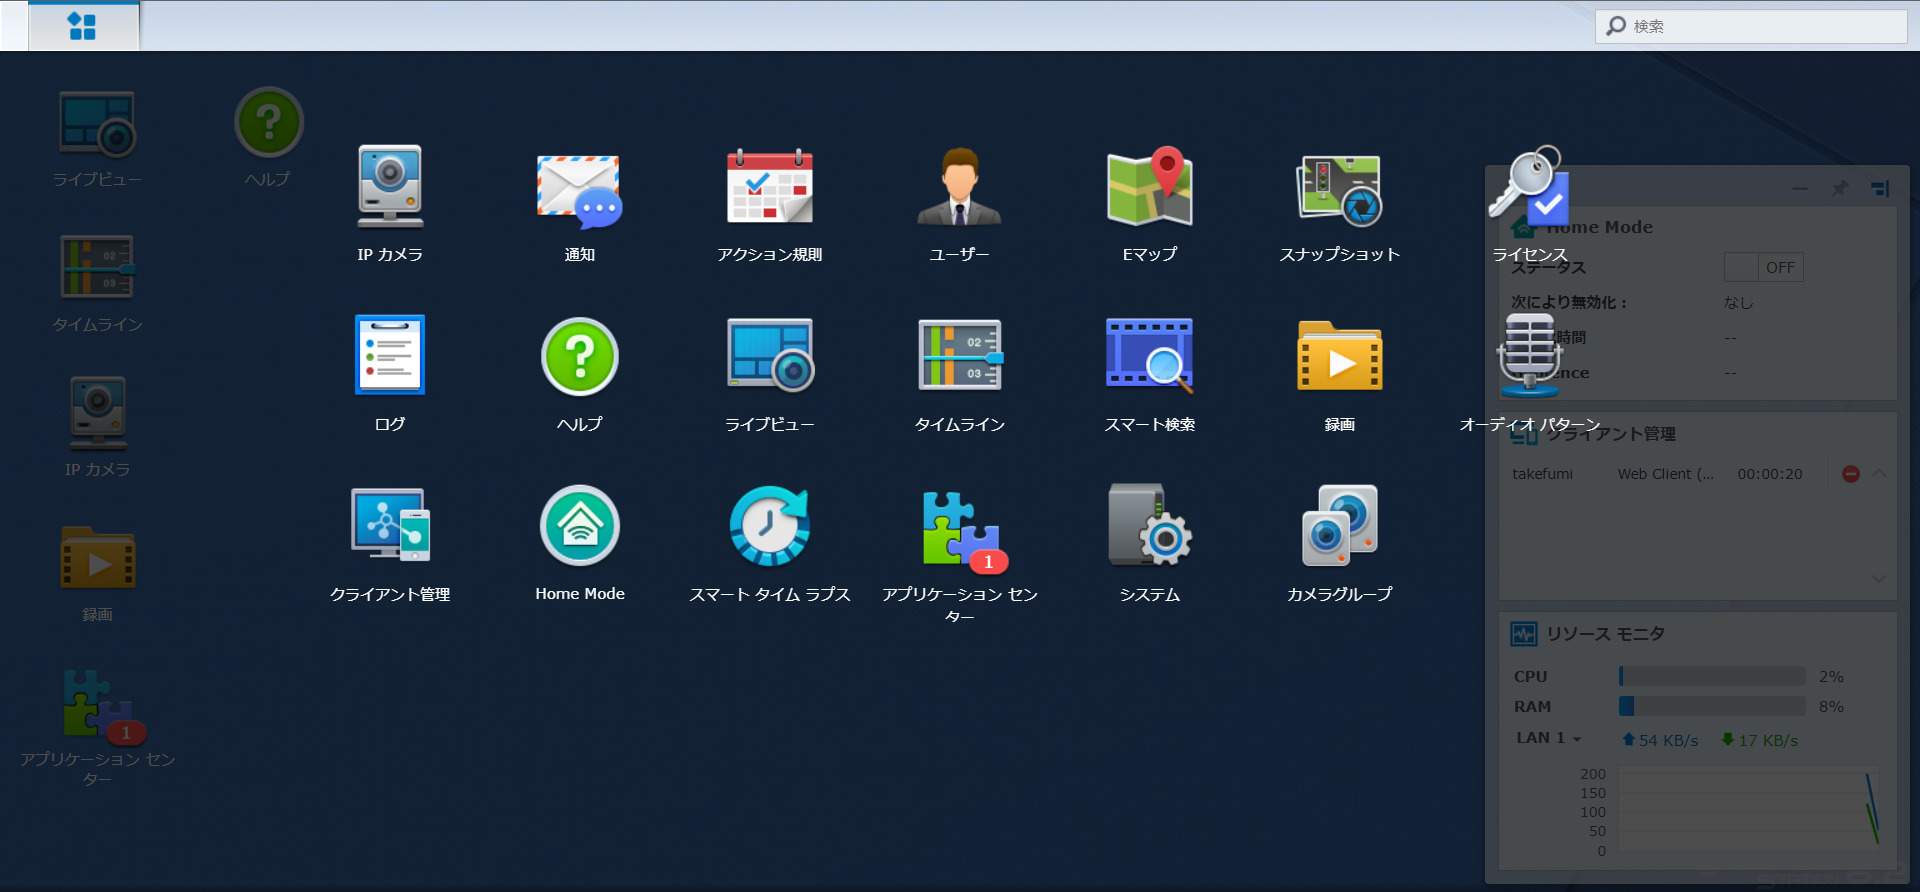This screenshot has height=892, width=1920.
Task: Click the リソース モニタ widget title
Action: click(1605, 634)
